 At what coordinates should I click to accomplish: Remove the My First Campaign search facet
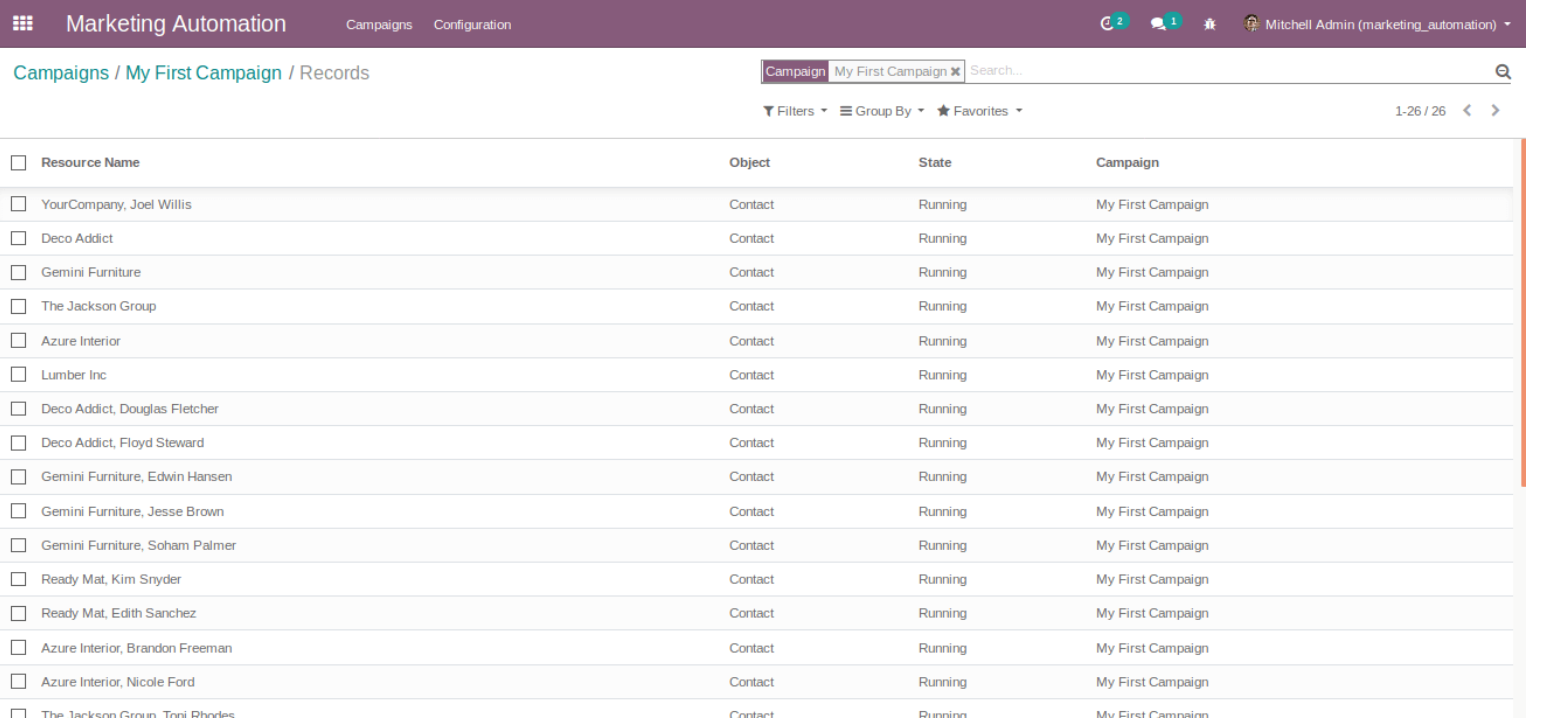coord(955,72)
